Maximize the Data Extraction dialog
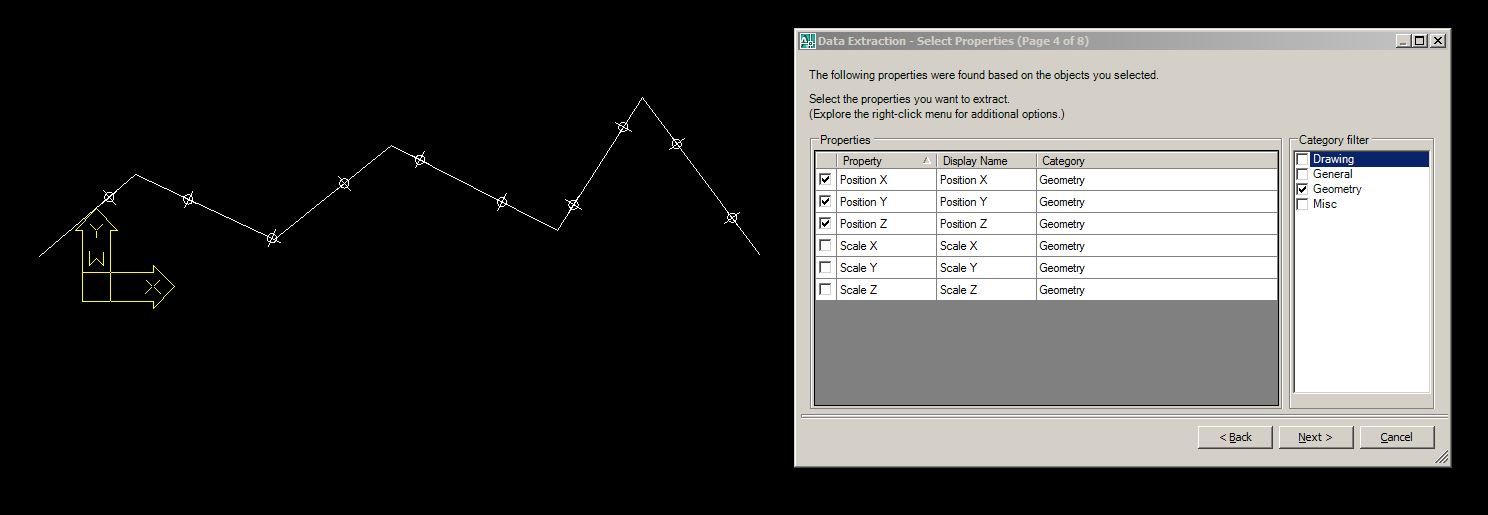Screen dimensions: 1488x515 tap(1420, 41)
